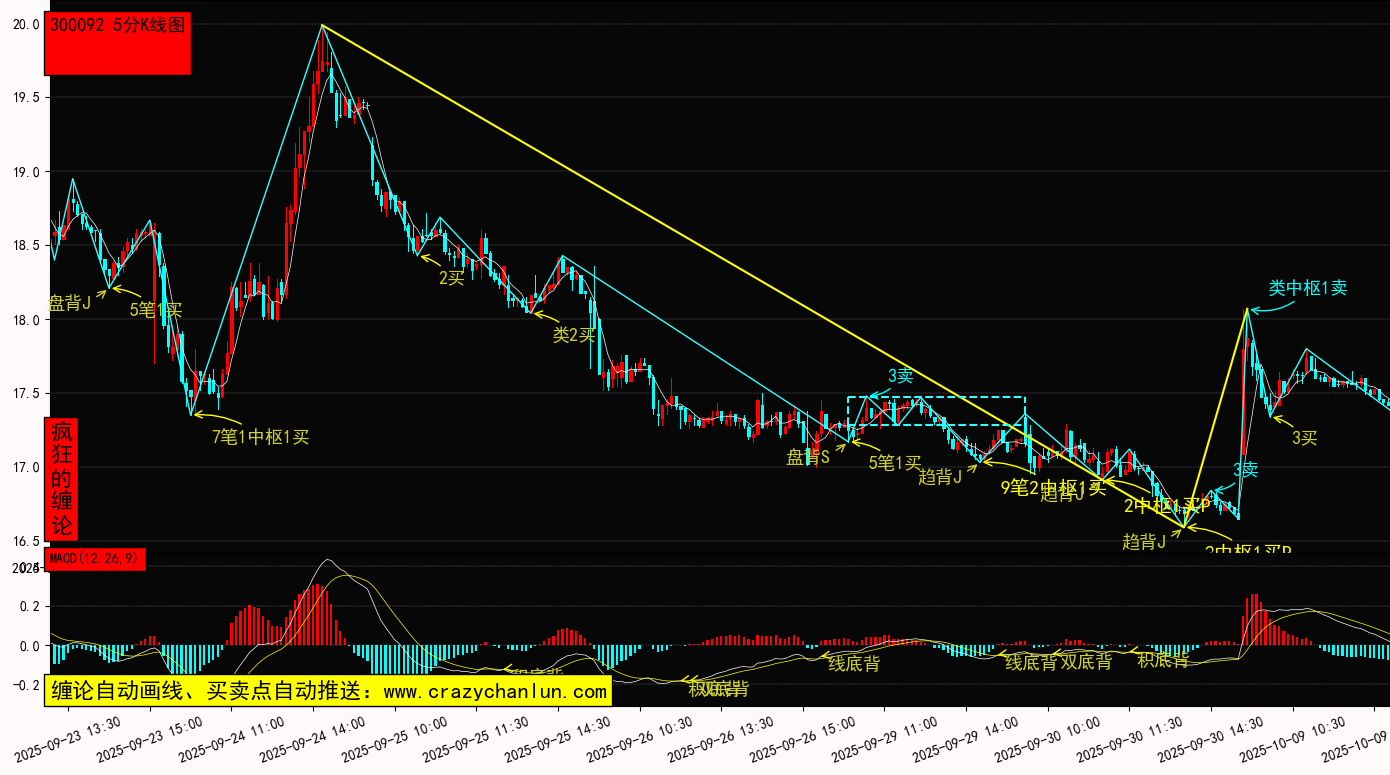Click the 双底背 label in MACD panel
Image resolution: width=1390 pixels, height=775 pixels.
tap(1085, 661)
